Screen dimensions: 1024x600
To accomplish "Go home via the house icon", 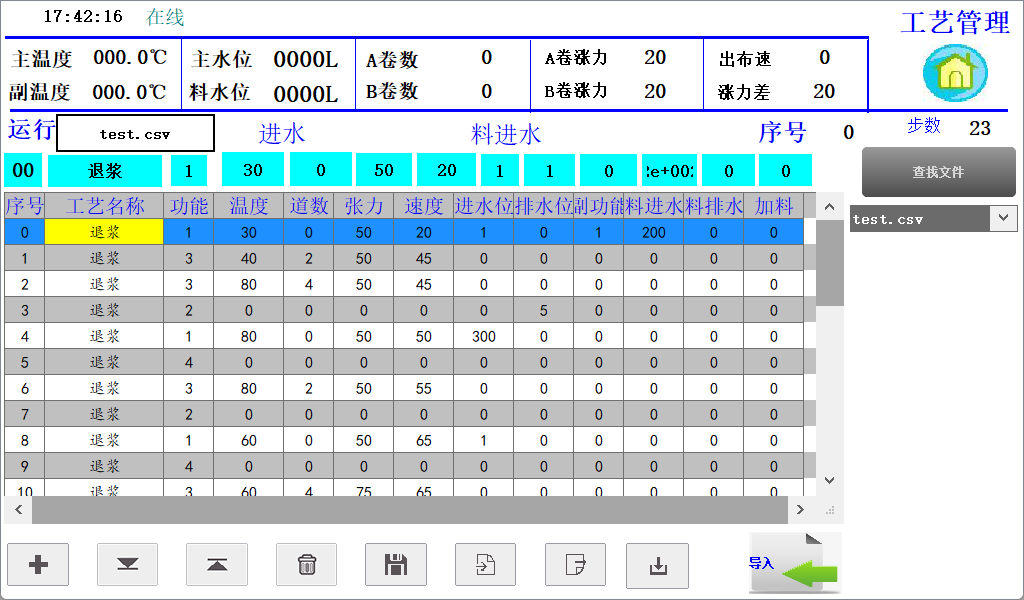I will coord(955,73).
